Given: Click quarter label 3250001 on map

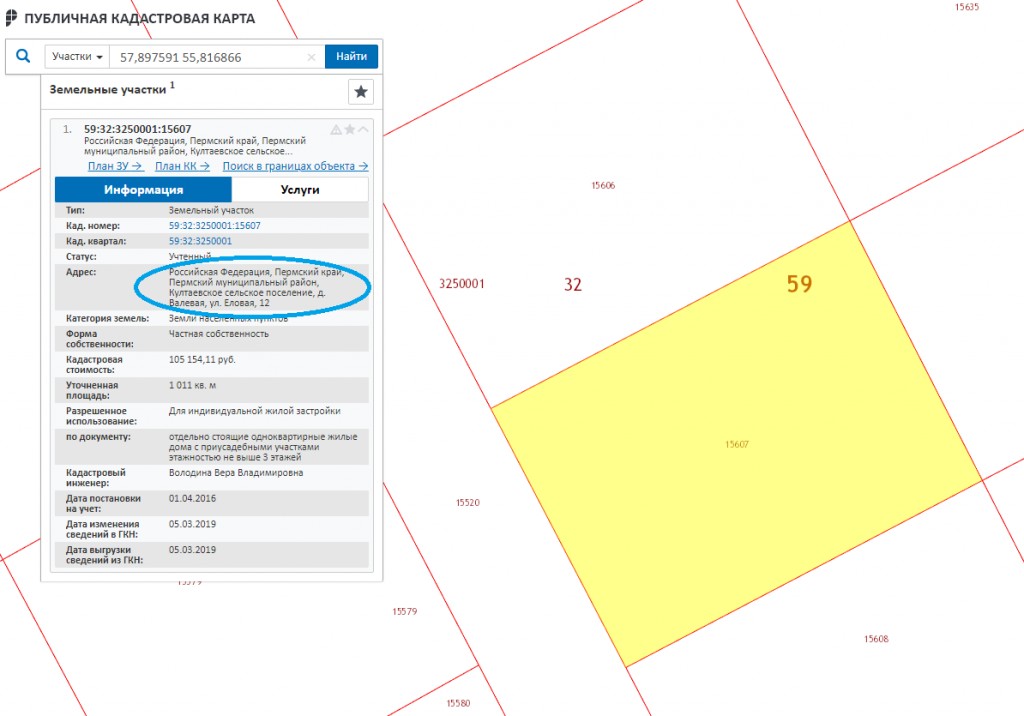Looking at the screenshot, I should (x=462, y=284).
